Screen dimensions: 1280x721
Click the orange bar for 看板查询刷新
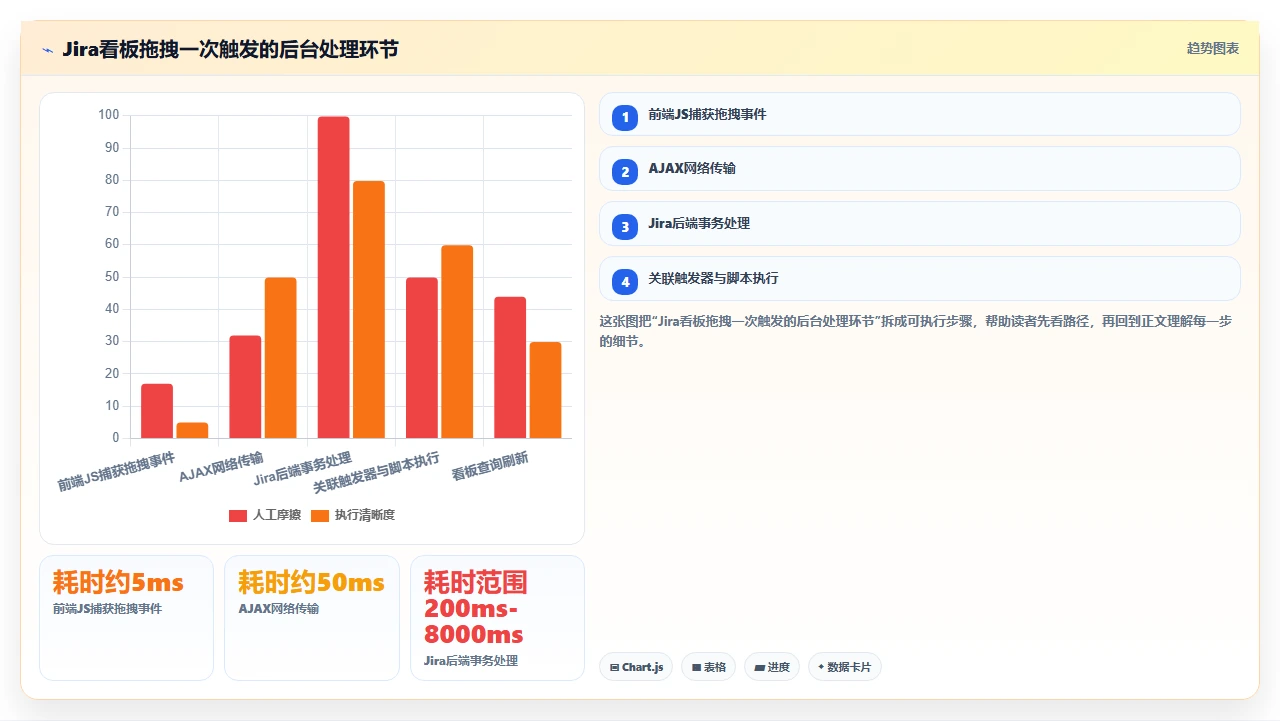545,390
